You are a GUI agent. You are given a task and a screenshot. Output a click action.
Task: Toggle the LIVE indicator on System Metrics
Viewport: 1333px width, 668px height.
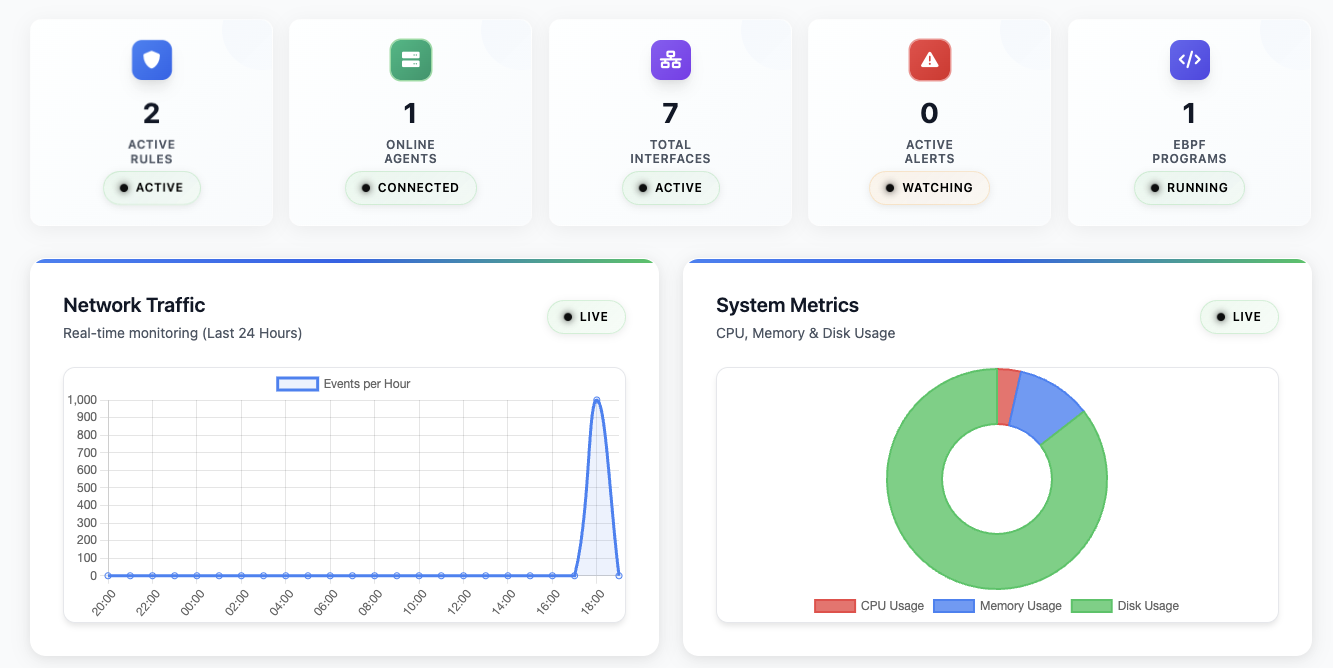point(1239,316)
